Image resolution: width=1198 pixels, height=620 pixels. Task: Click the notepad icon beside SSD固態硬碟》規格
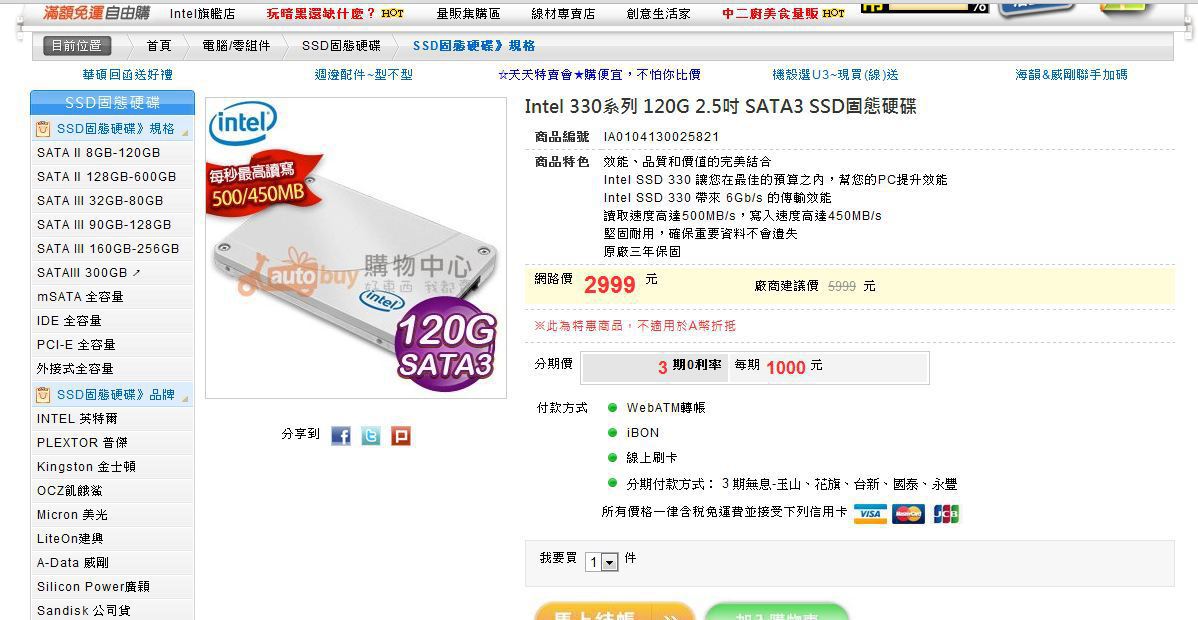pos(44,128)
